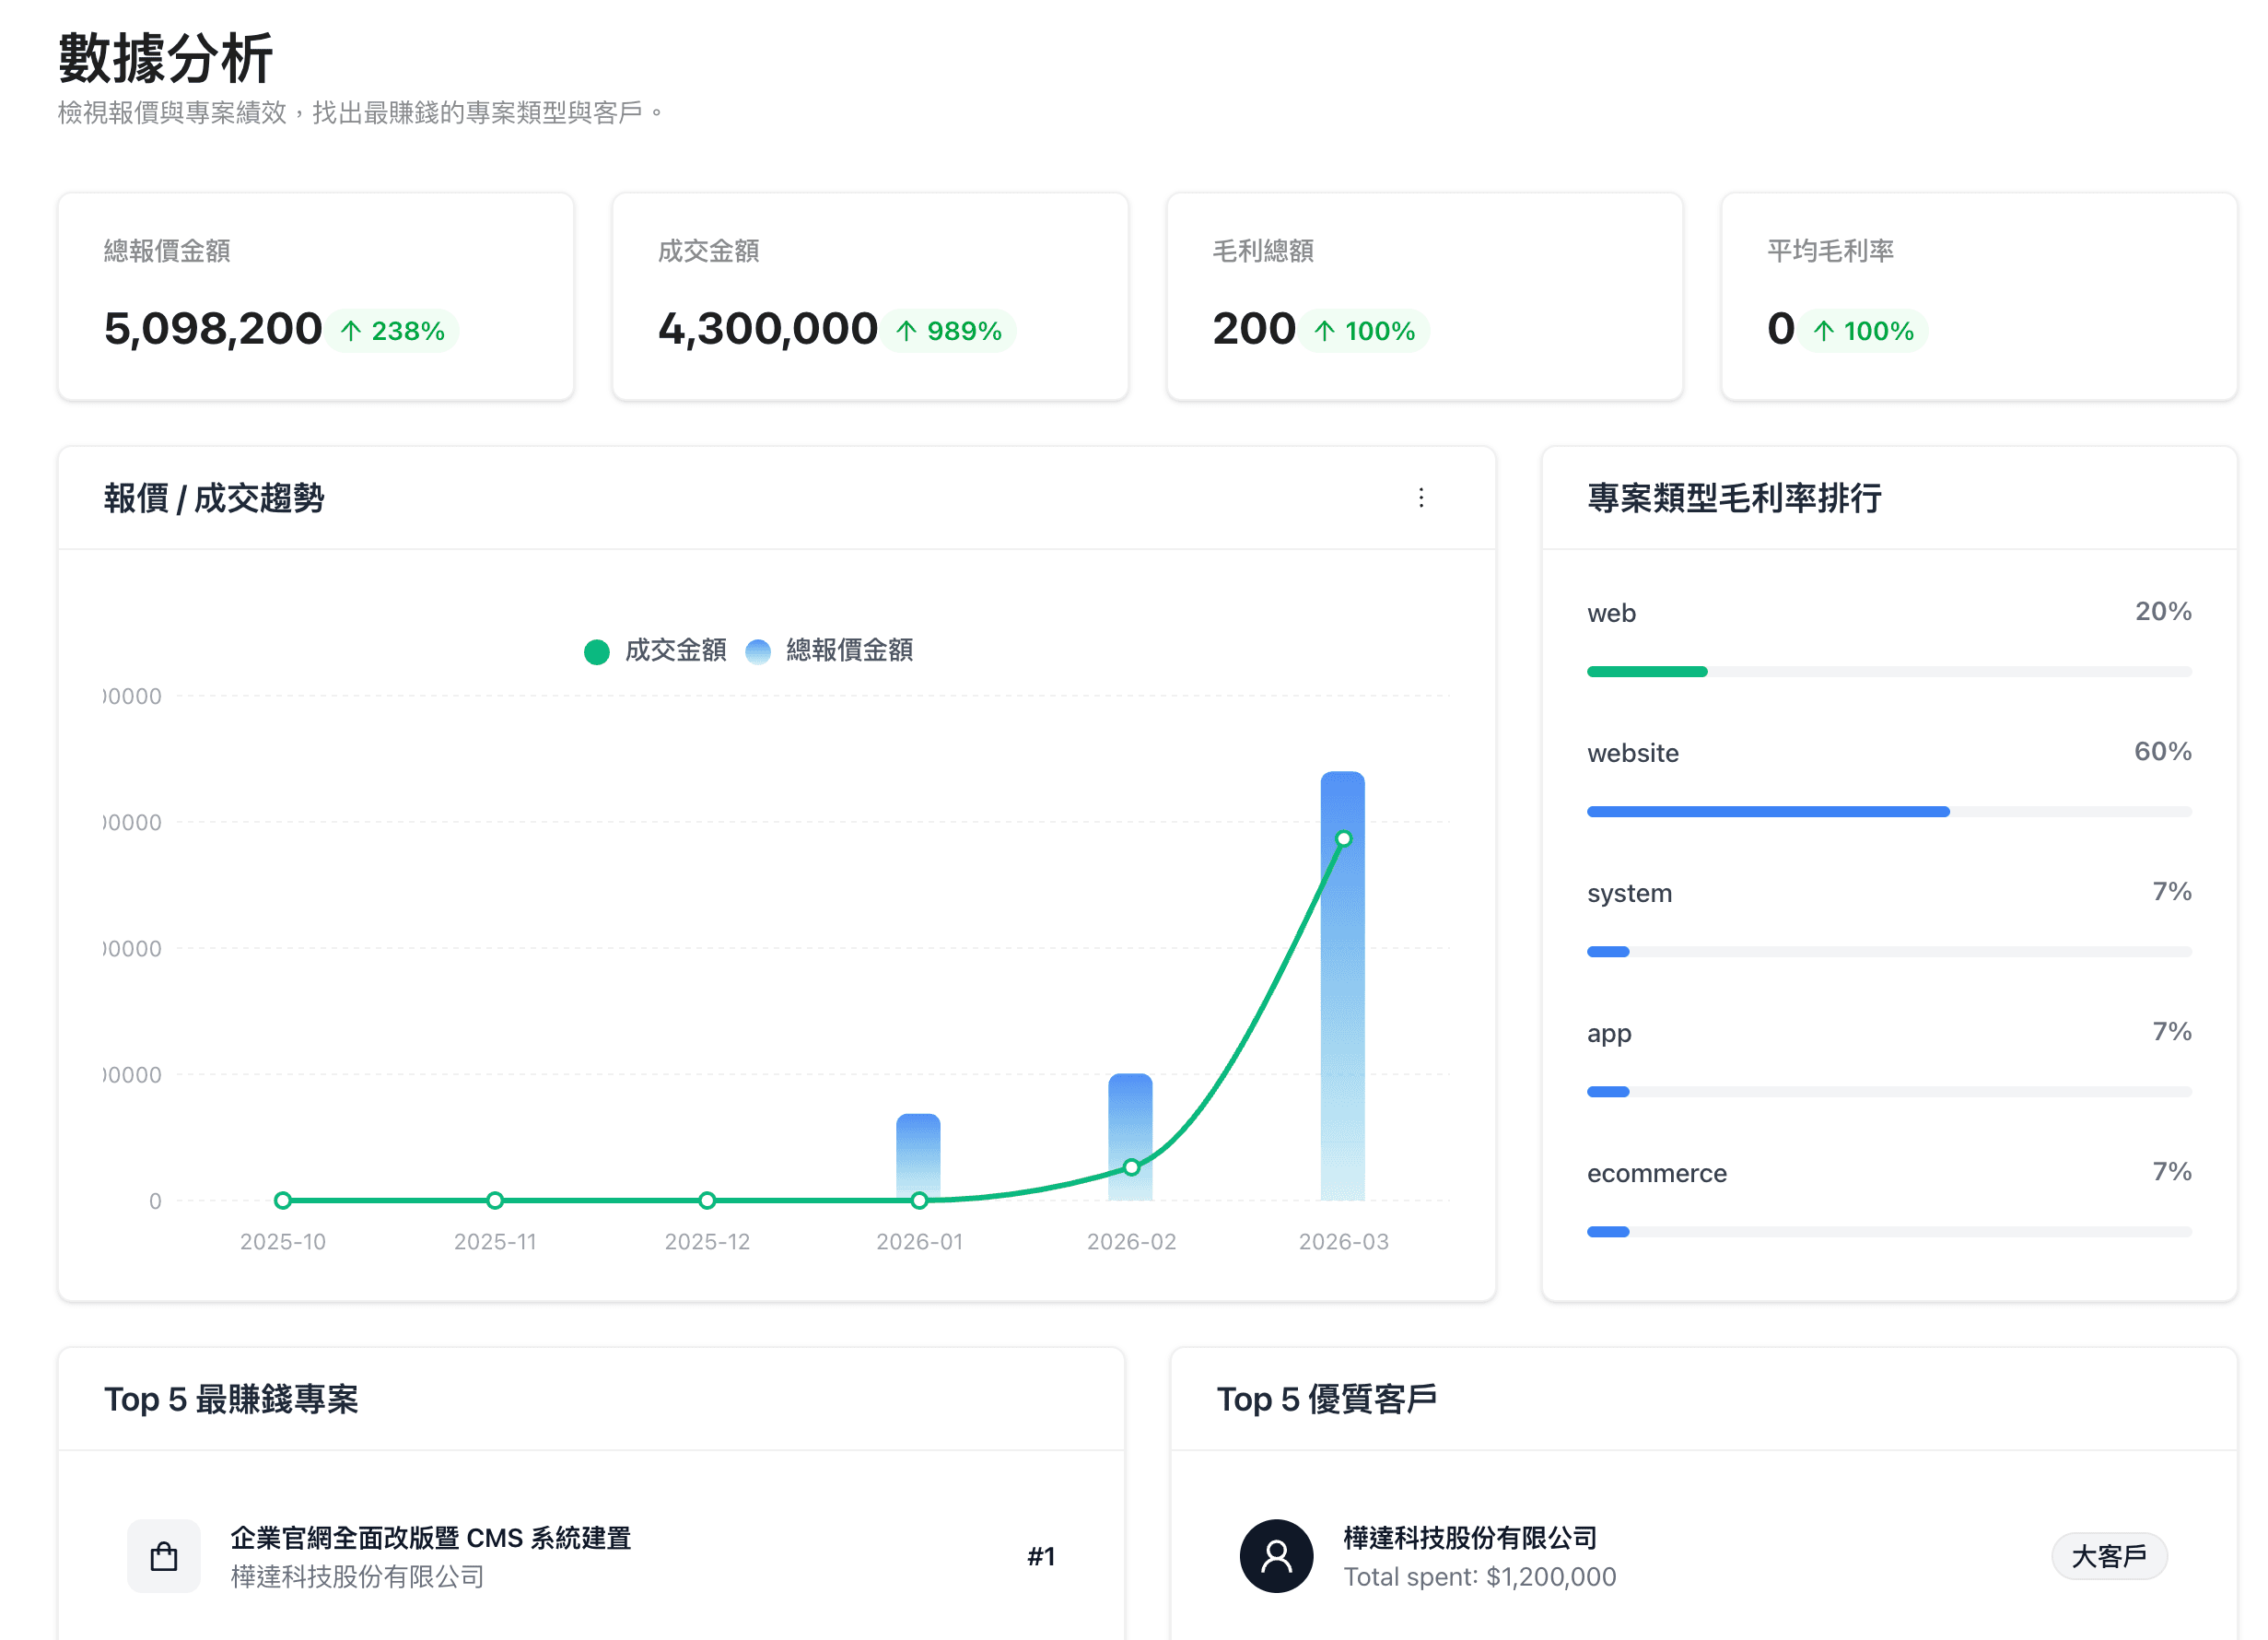Click the up arrow beside 989%
2268x1640 pixels.
point(908,330)
